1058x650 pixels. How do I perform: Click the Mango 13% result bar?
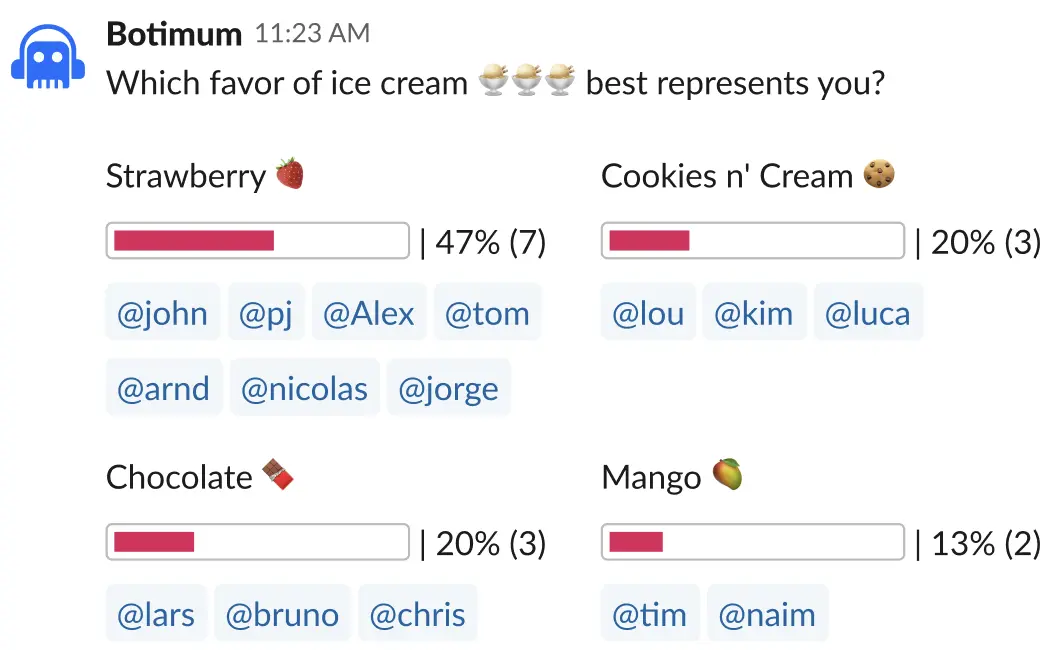click(753, 541)
